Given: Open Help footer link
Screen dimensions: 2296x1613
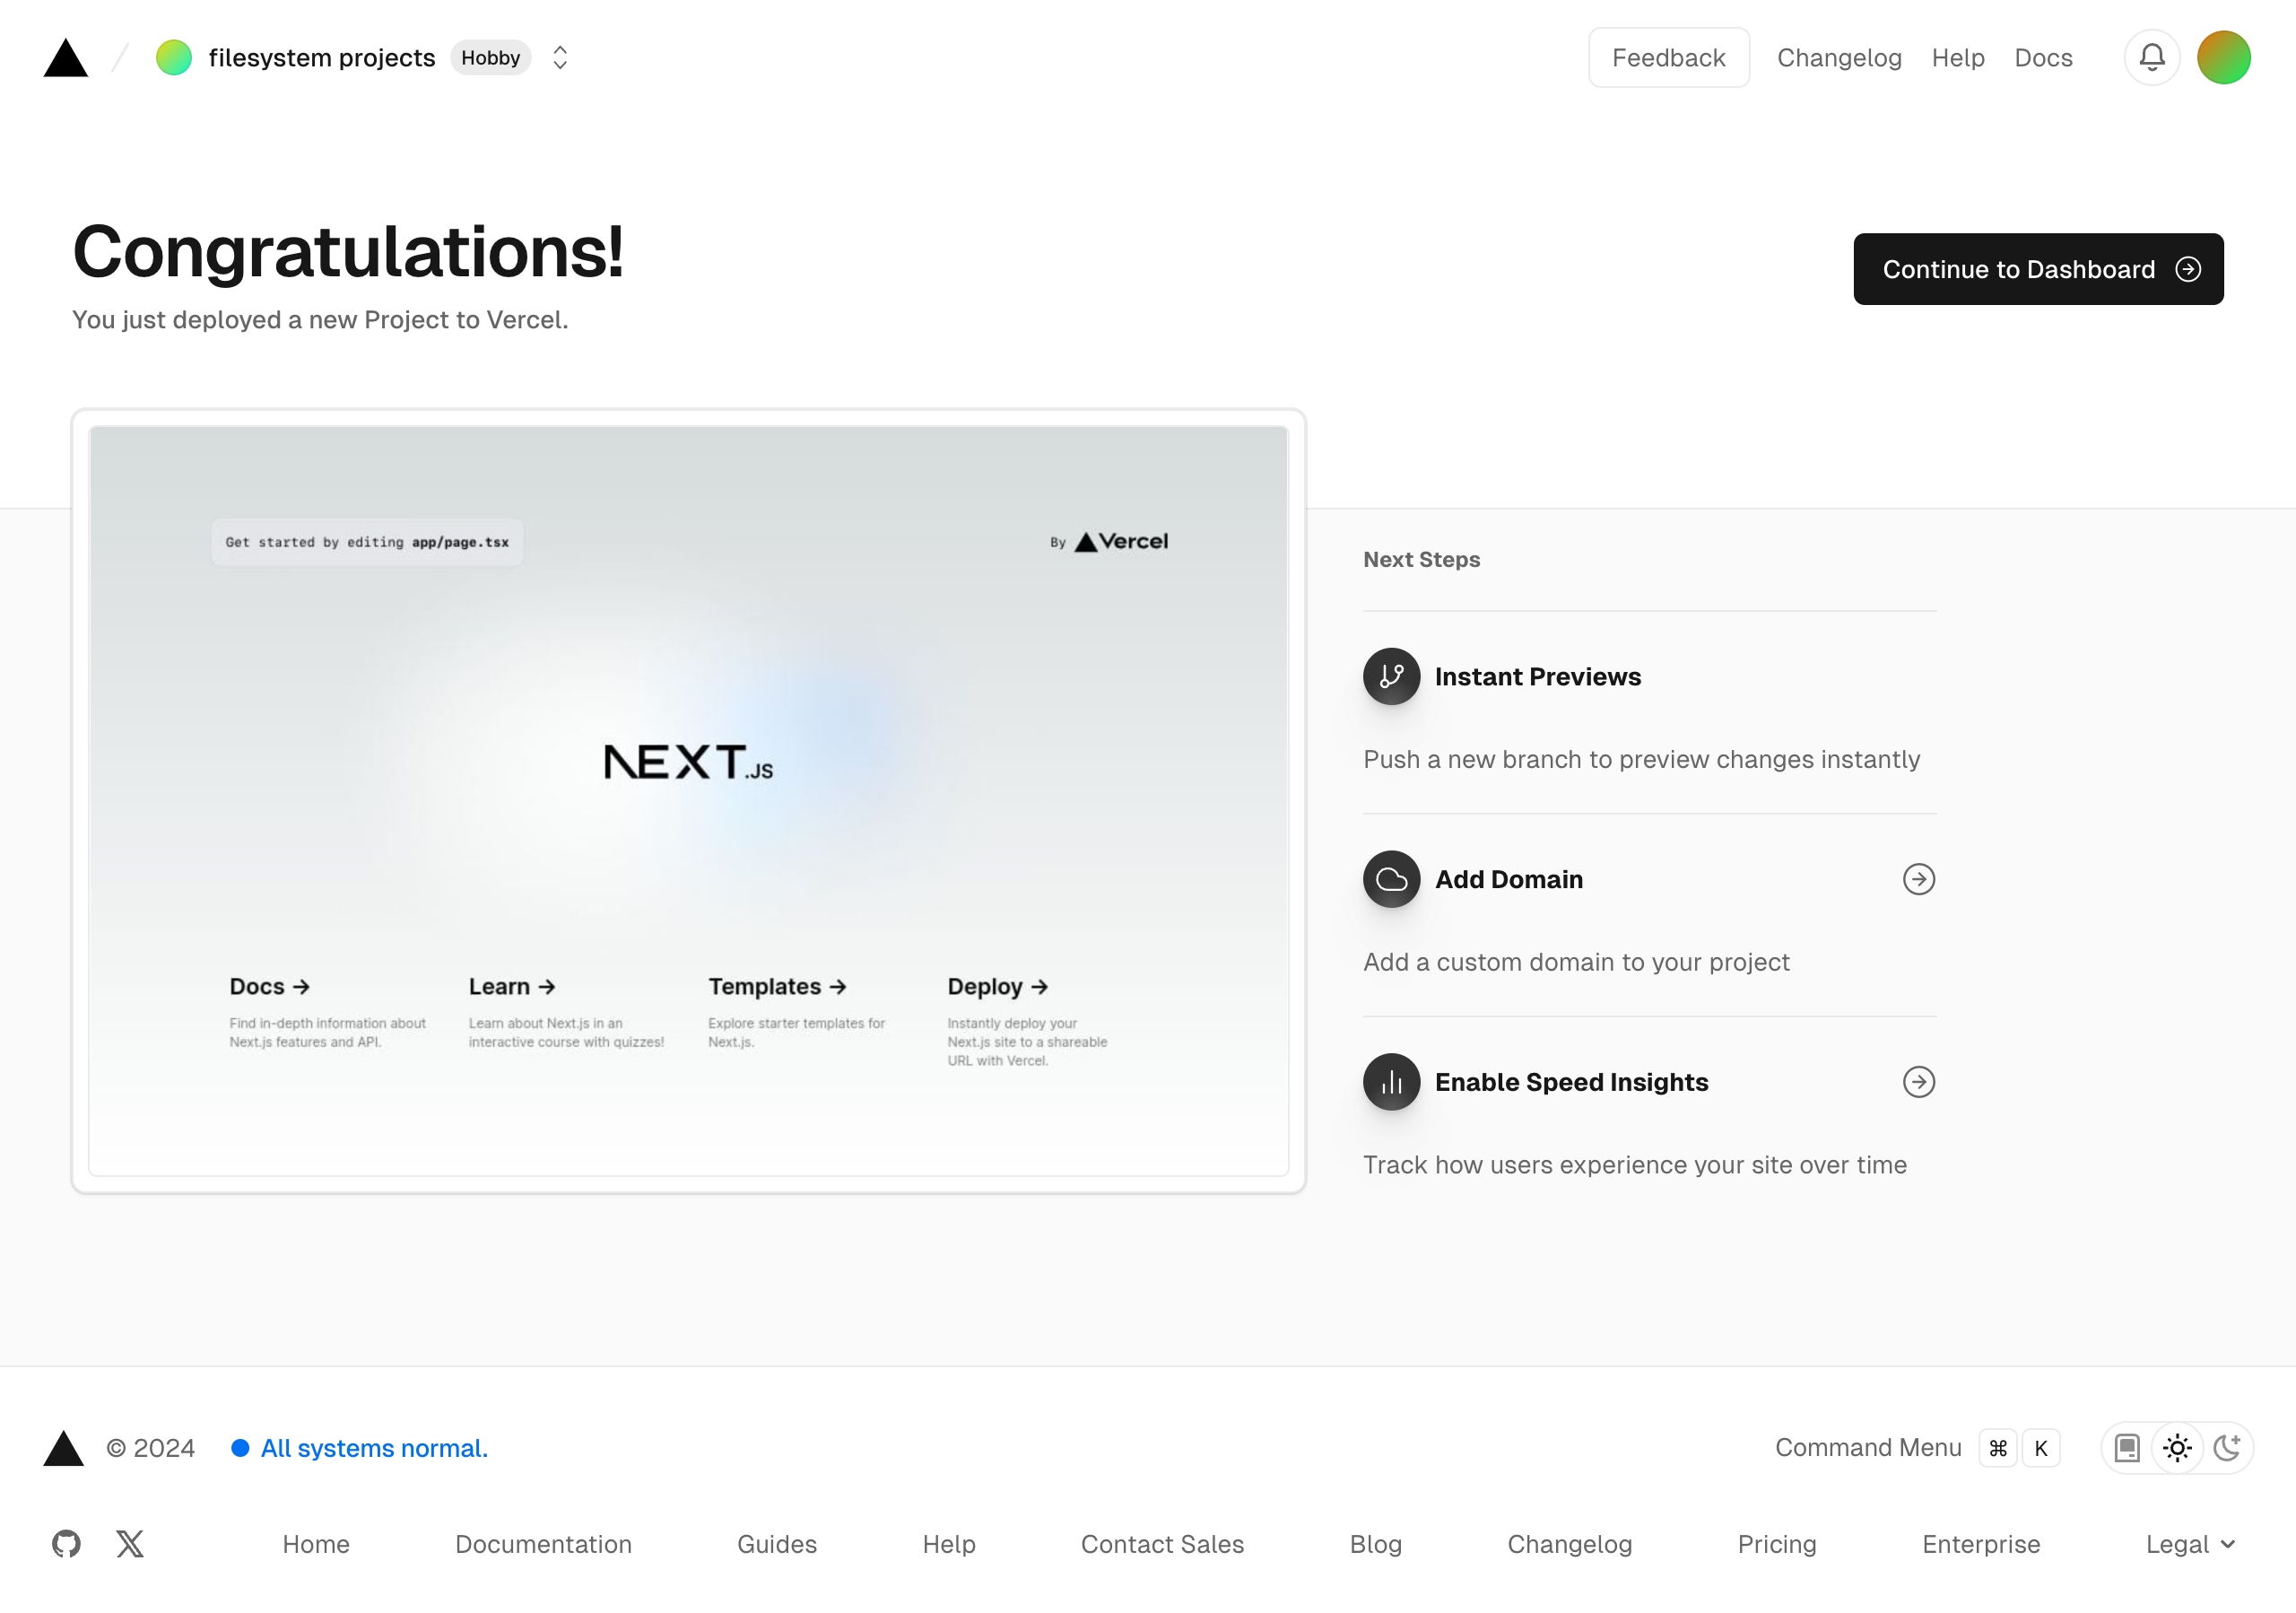Looking at the screenshot, I should pos(949,1544).
